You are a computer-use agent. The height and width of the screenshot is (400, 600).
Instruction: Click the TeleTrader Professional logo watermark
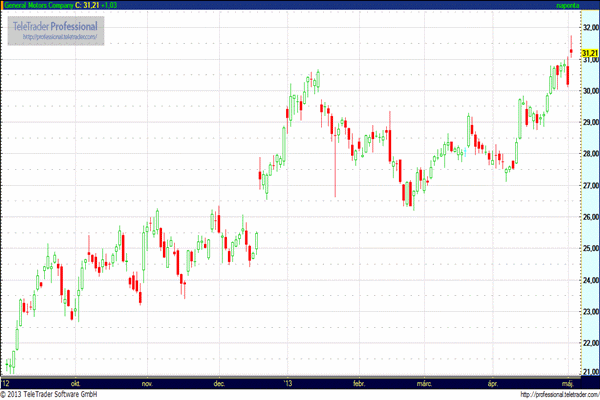coord(55,24)
